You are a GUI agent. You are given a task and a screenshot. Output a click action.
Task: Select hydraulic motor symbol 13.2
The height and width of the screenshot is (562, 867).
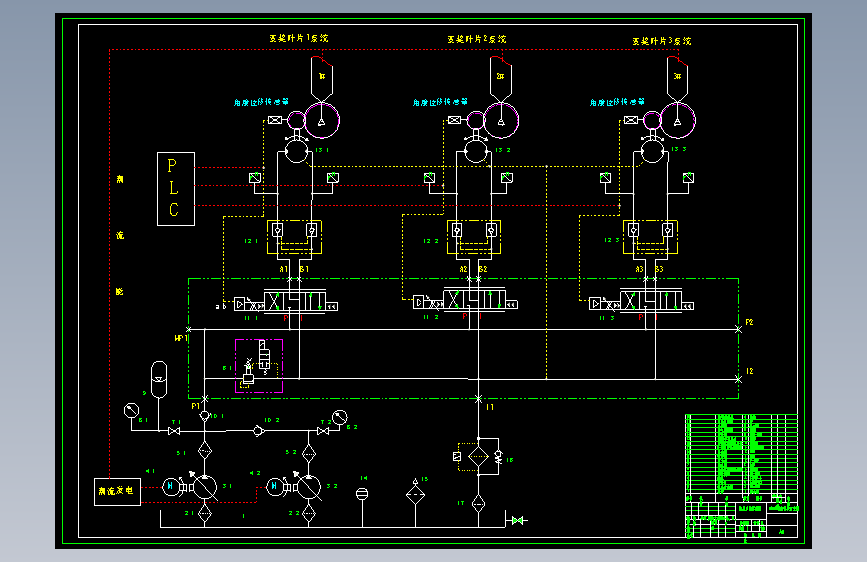point(476,151)
